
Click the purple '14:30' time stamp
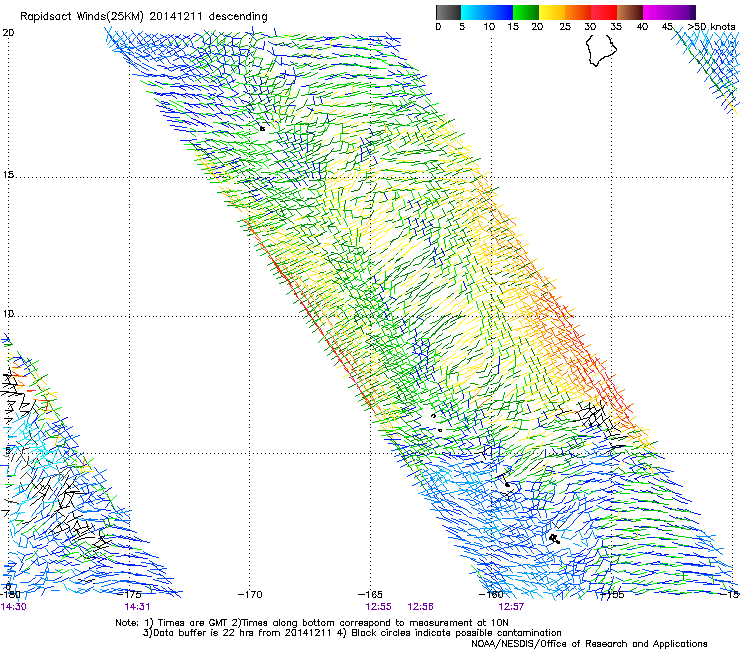13,607
